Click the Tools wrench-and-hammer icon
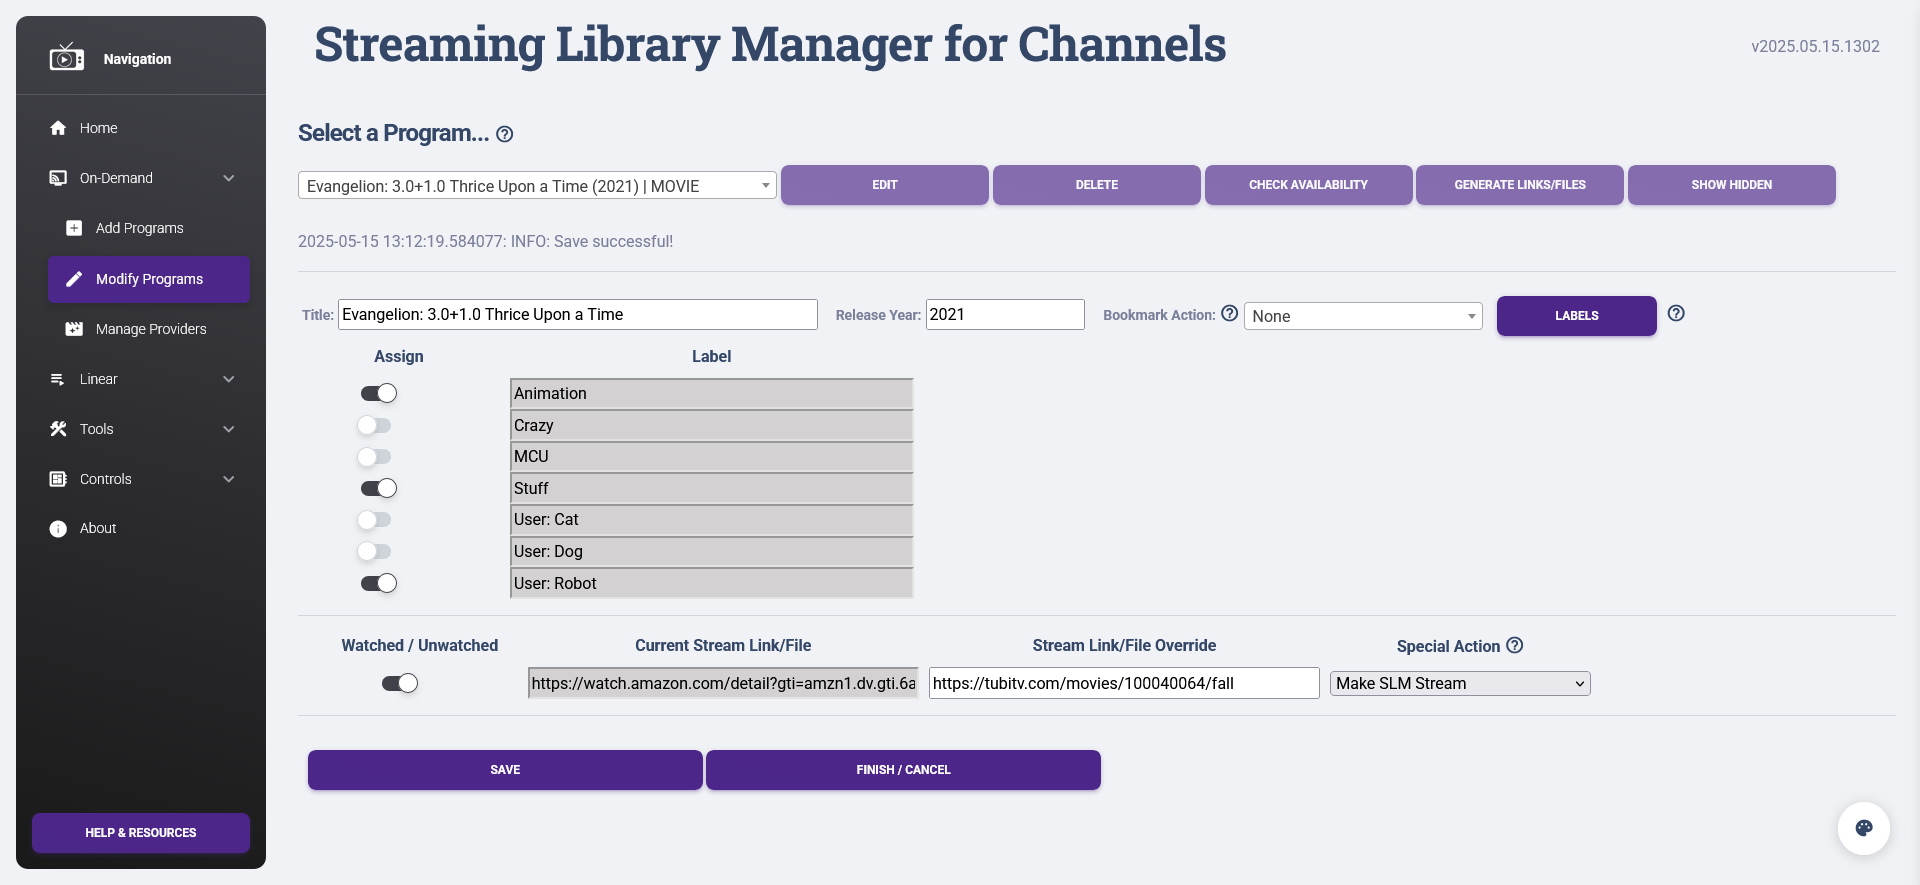 coord(58,429)
